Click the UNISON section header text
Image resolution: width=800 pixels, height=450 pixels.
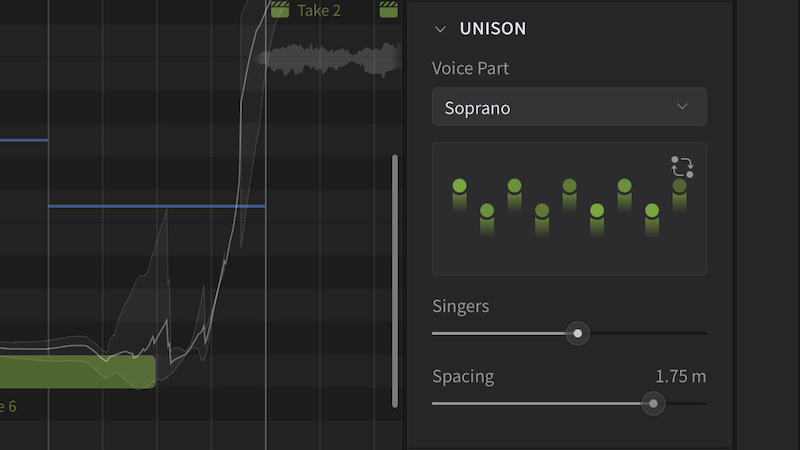[493, 29]
